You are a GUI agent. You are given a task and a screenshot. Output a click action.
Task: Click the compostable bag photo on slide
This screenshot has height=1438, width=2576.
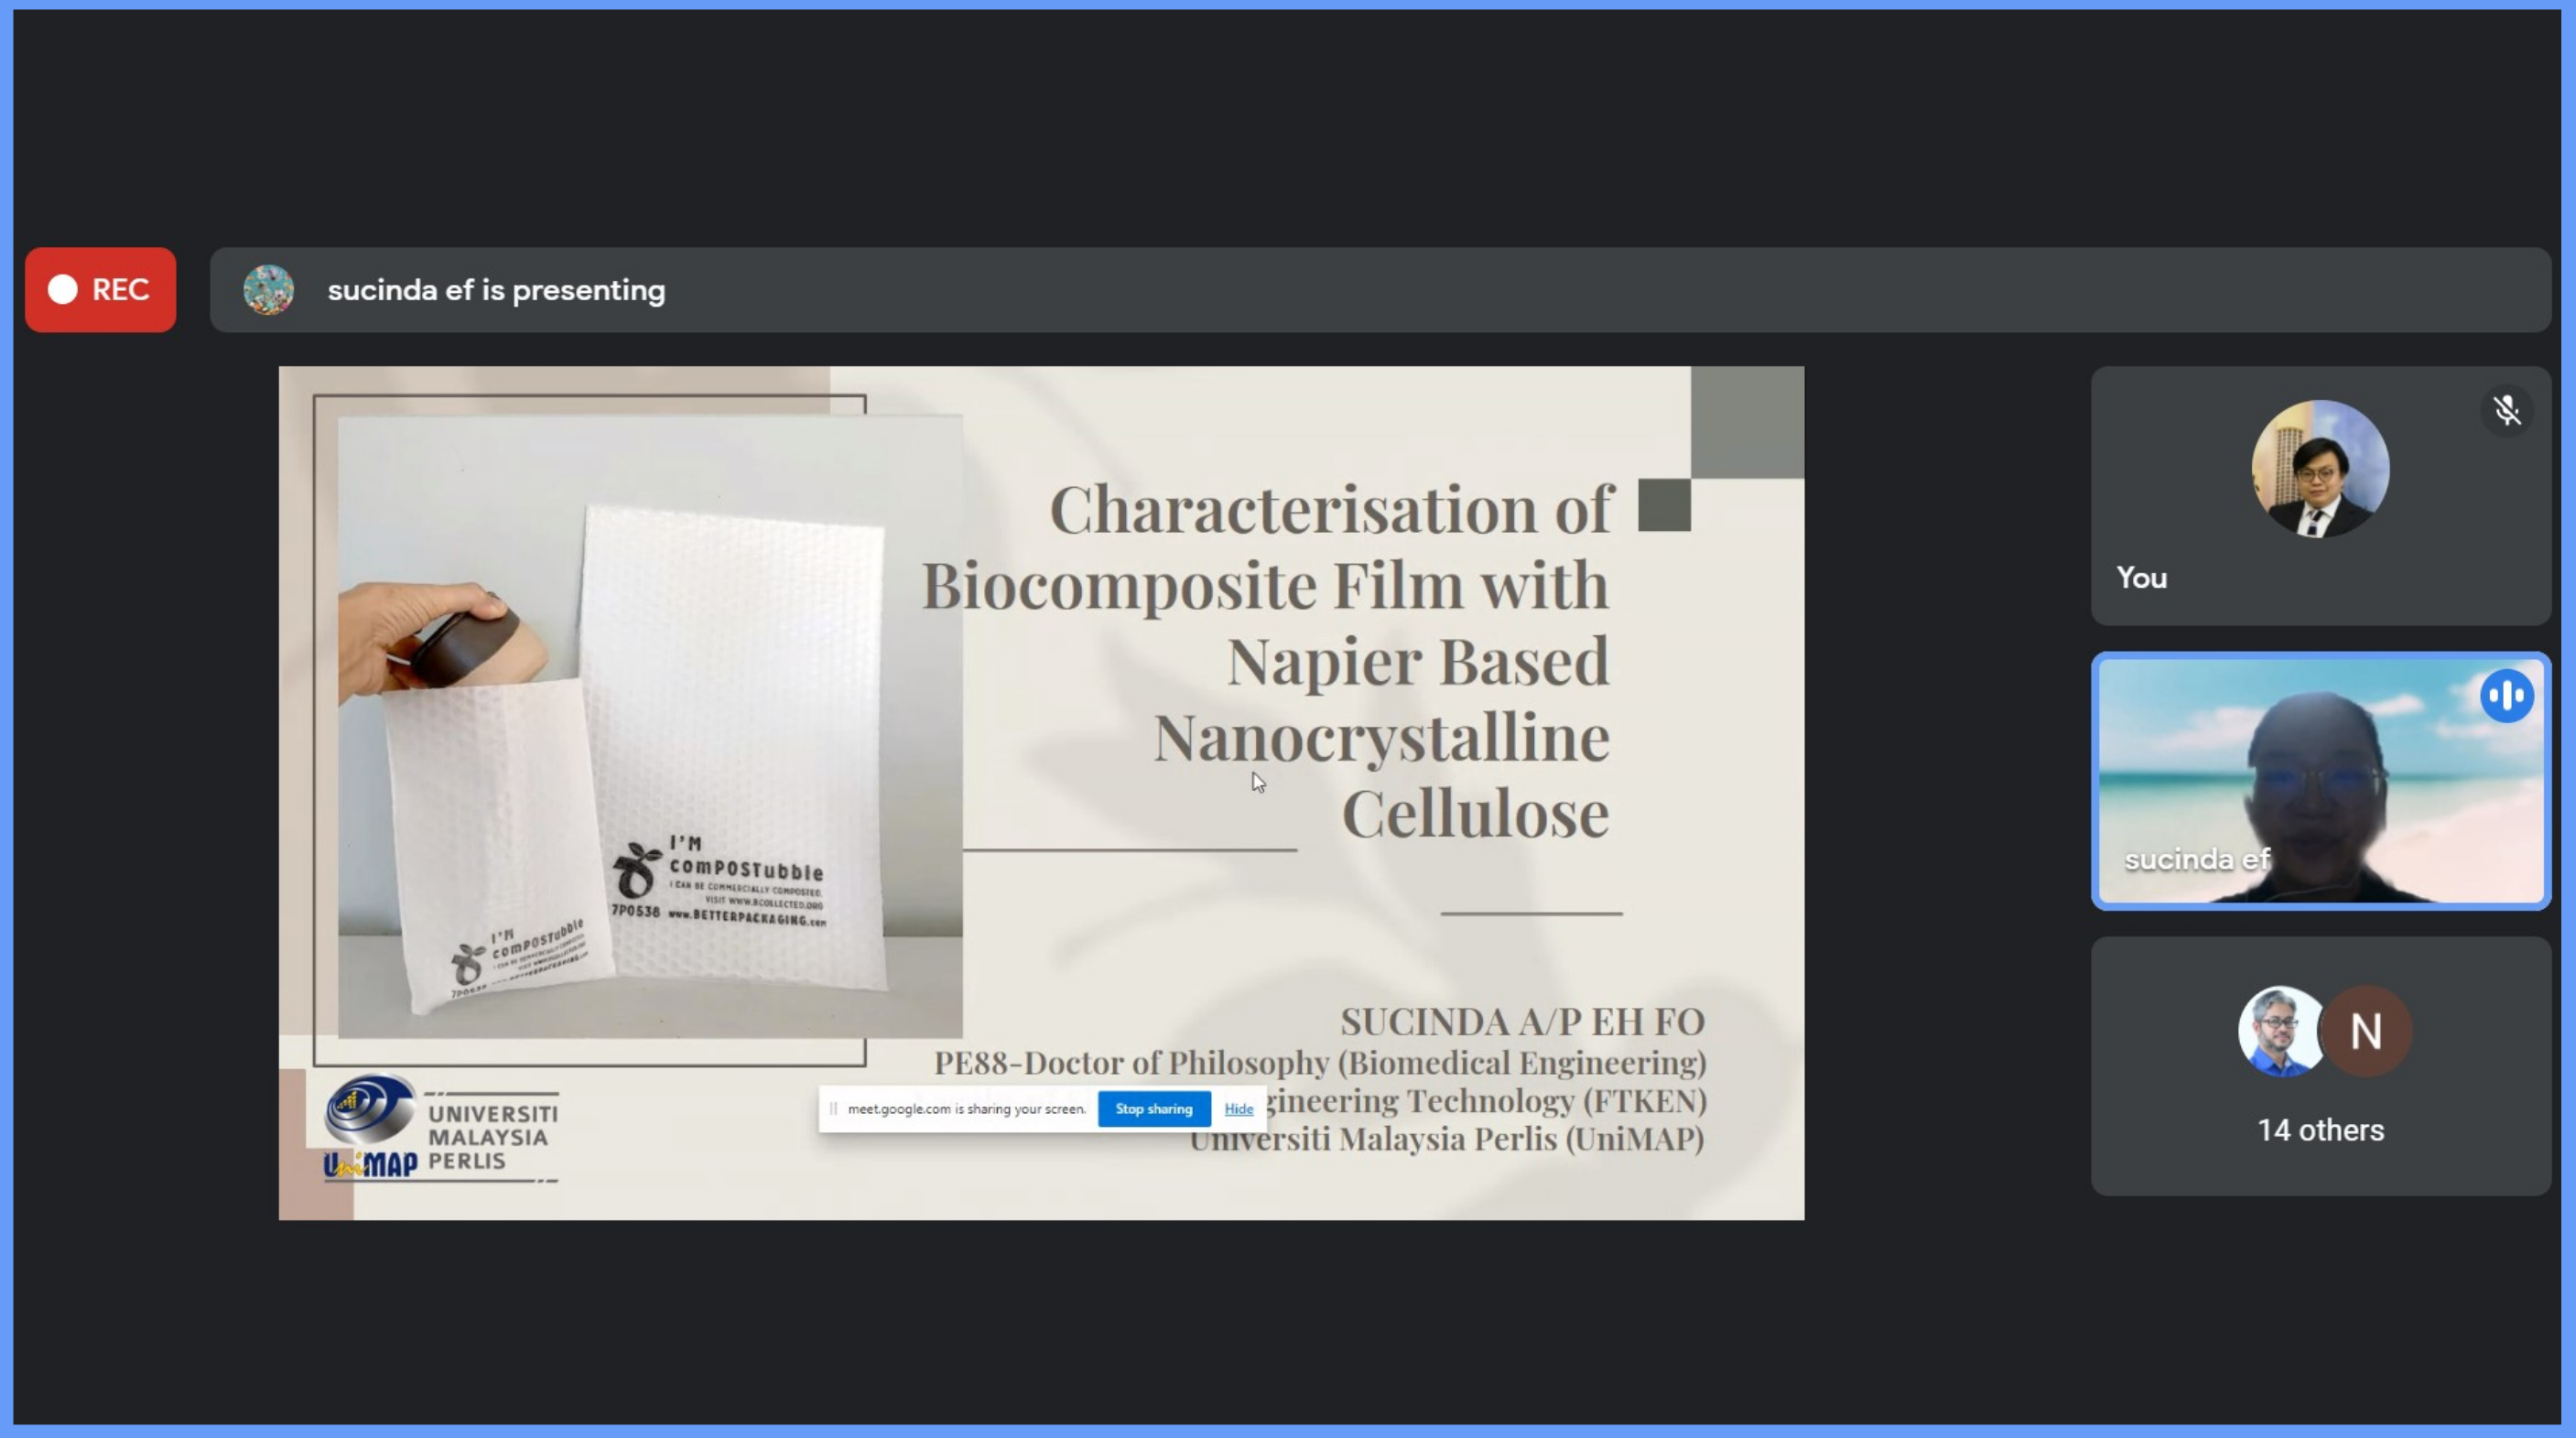(x=650, y=727)
